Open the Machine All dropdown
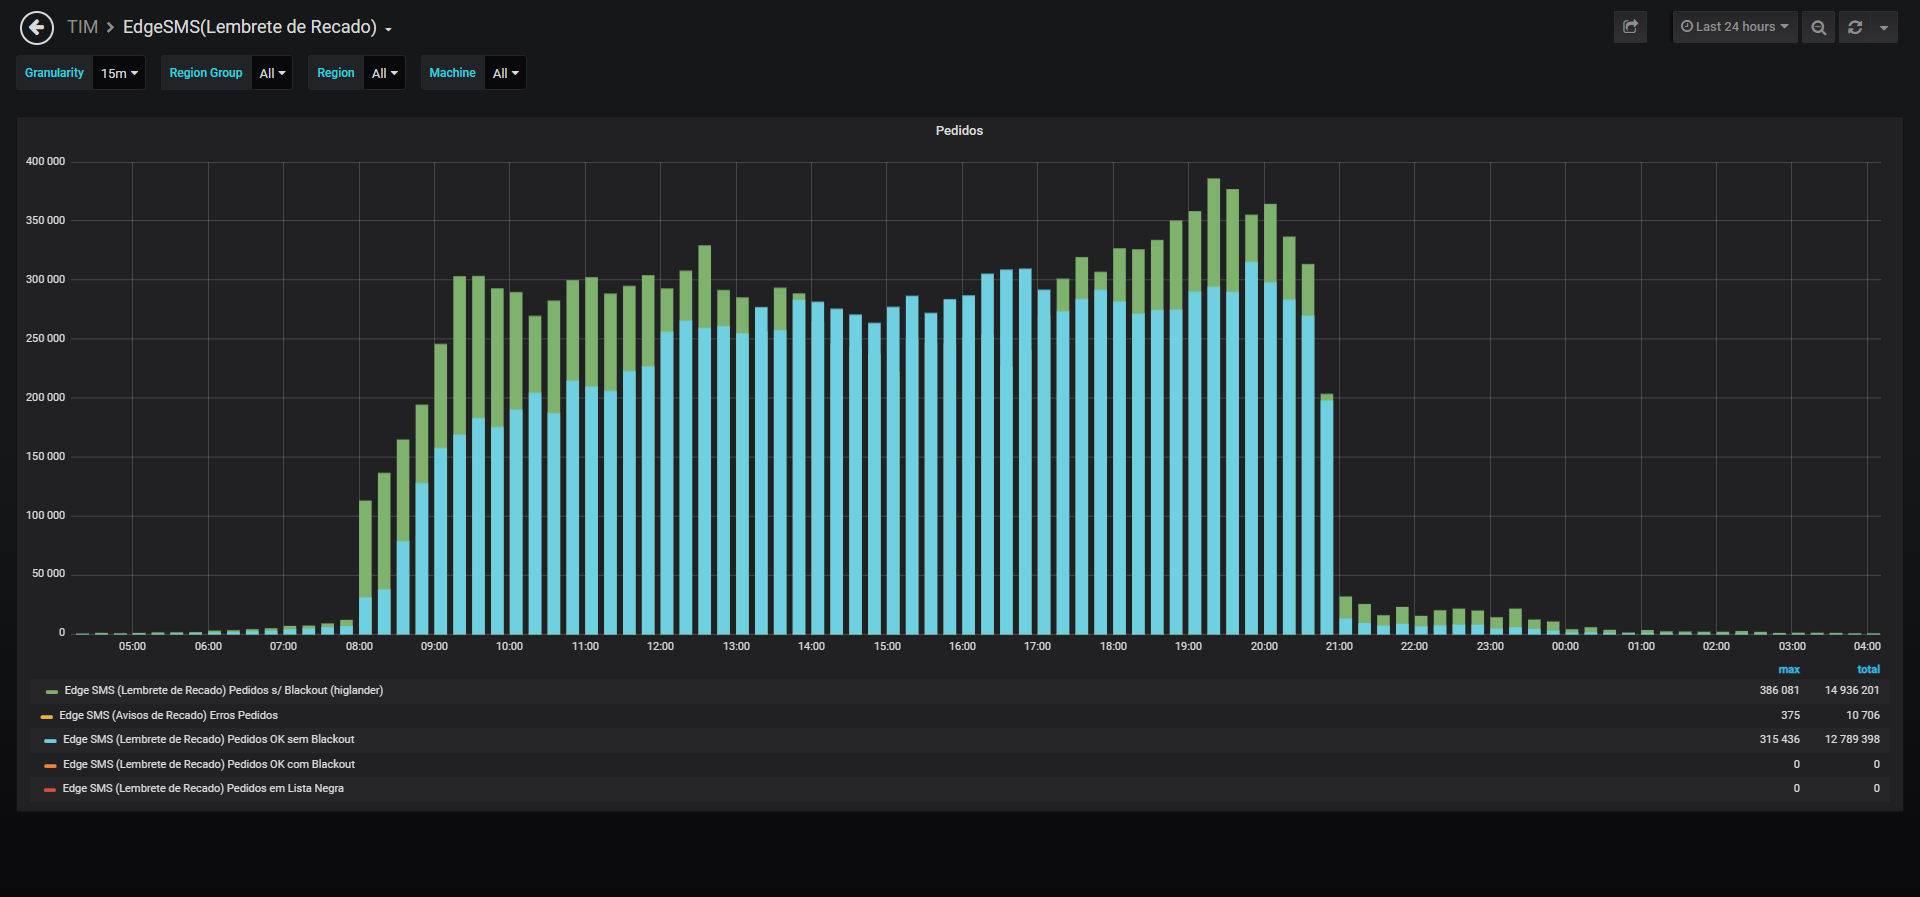 pyautogui.click(x=505, y=73)
